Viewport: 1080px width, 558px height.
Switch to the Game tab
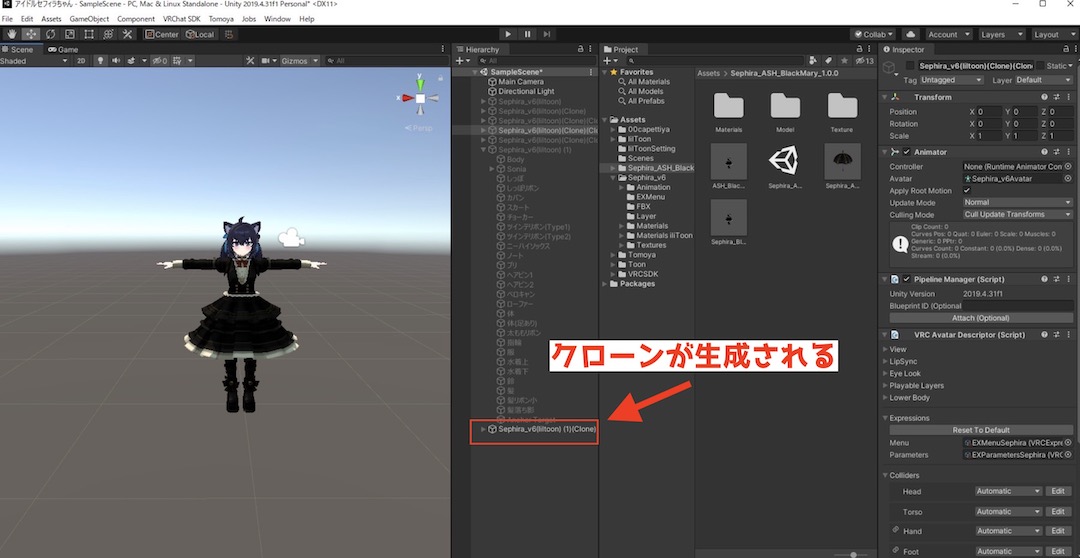tap(63, 49)
